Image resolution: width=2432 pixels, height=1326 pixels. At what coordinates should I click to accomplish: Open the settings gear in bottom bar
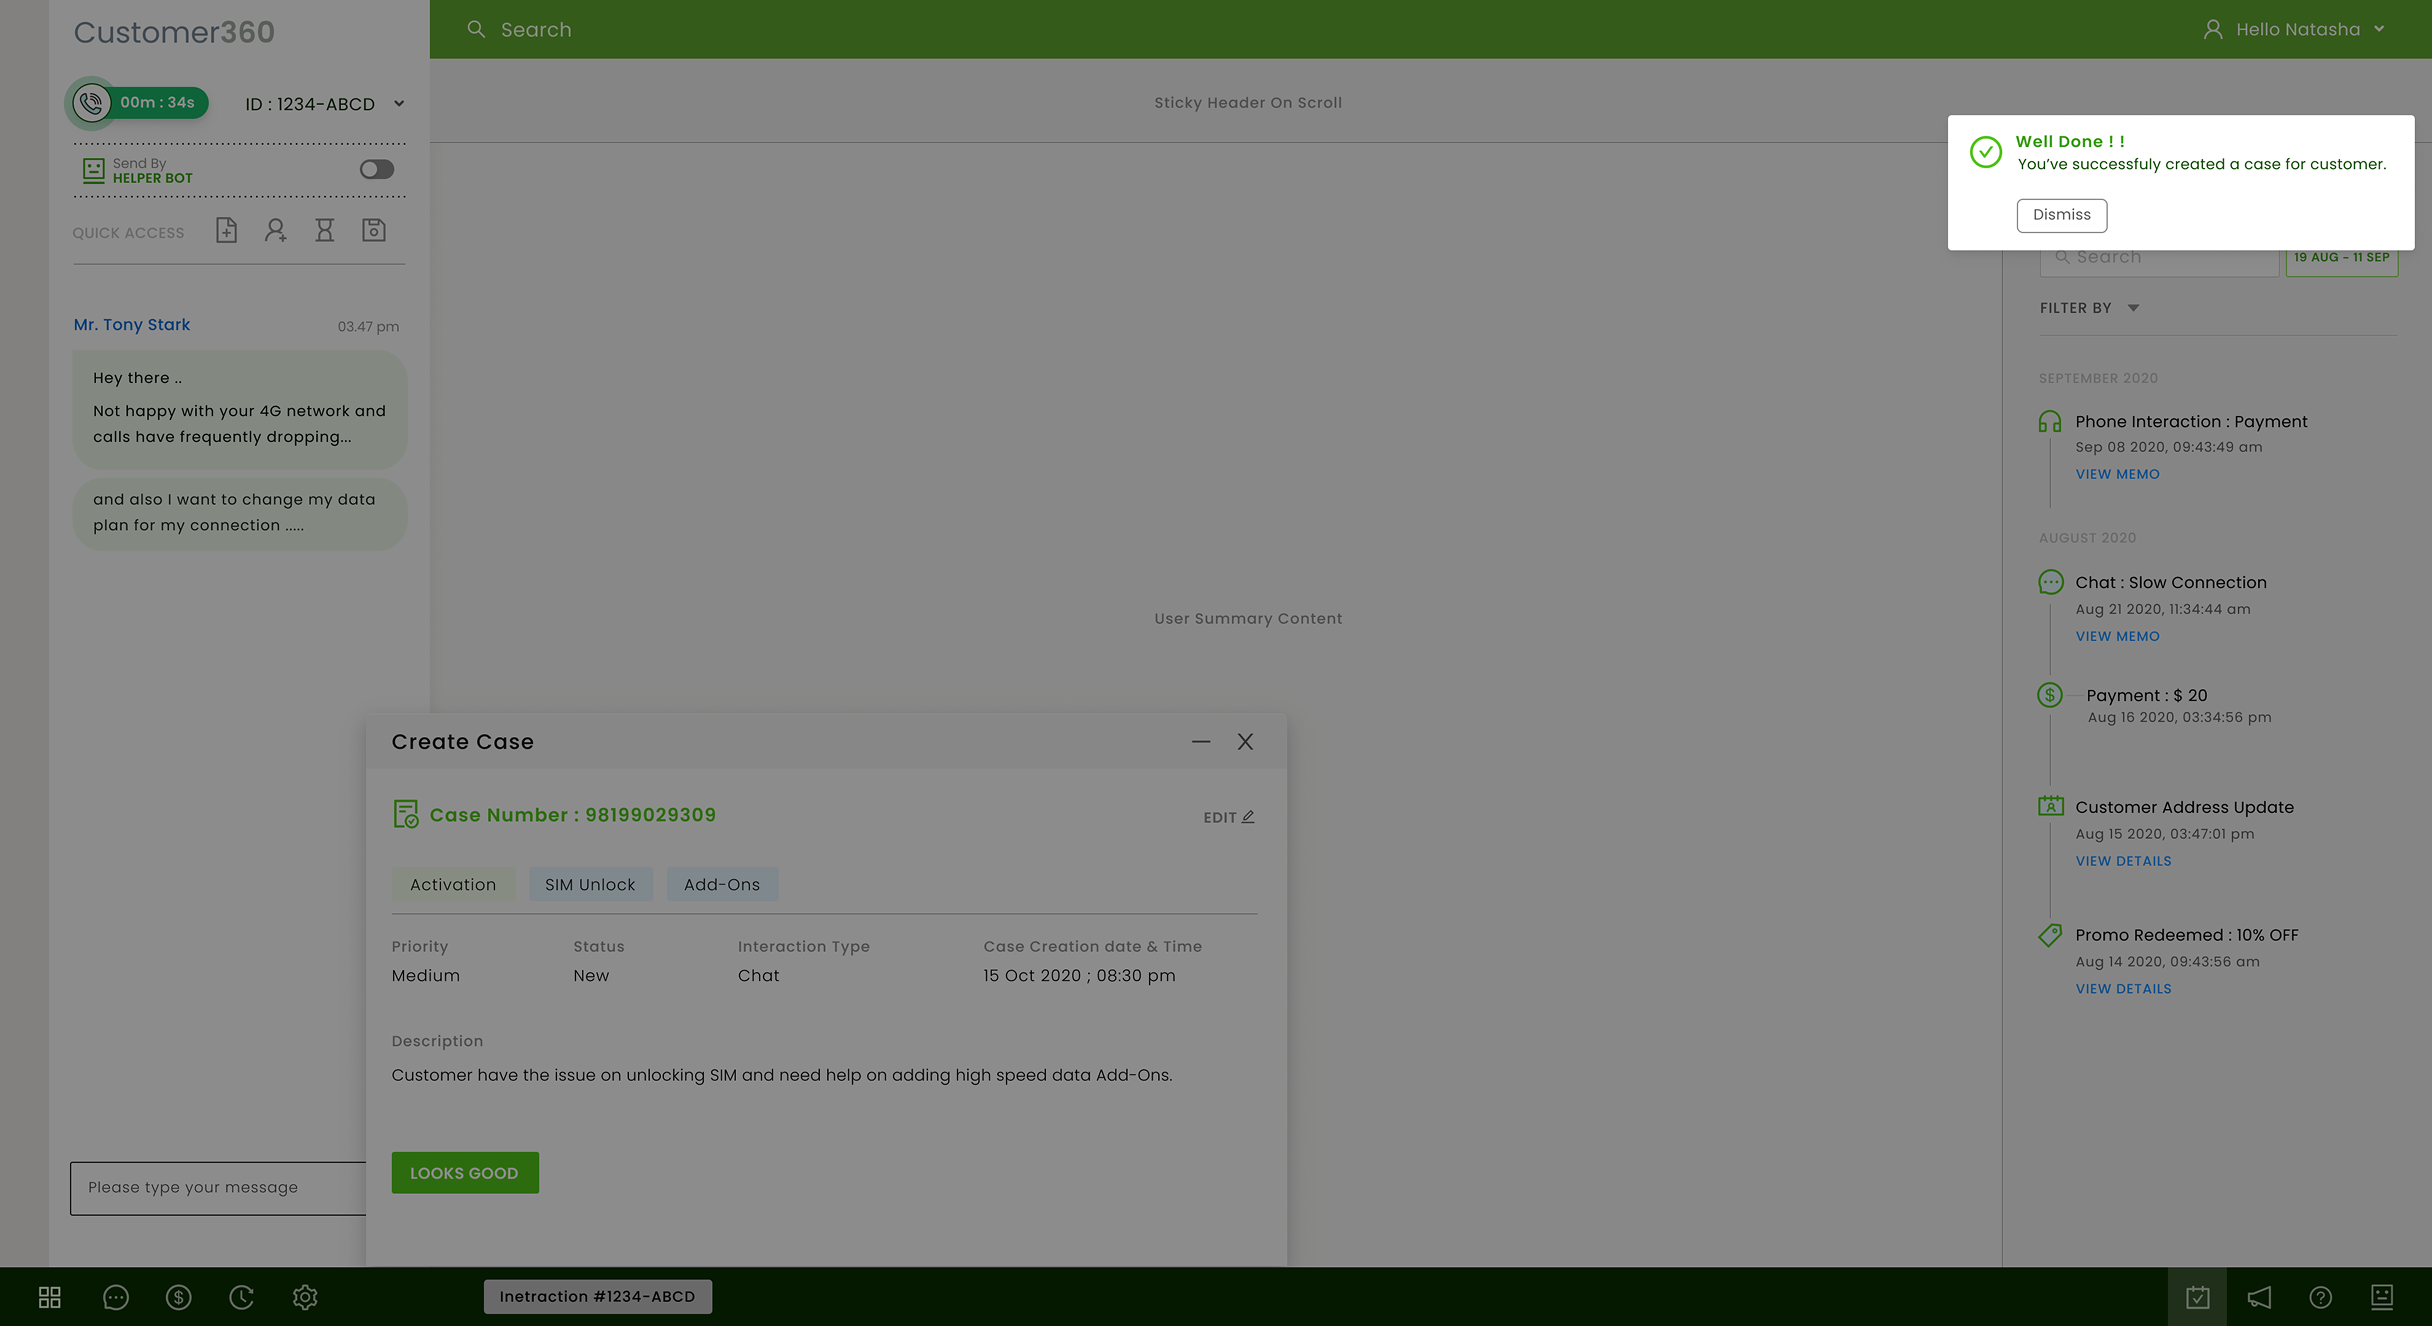(x=305, y=1297)
